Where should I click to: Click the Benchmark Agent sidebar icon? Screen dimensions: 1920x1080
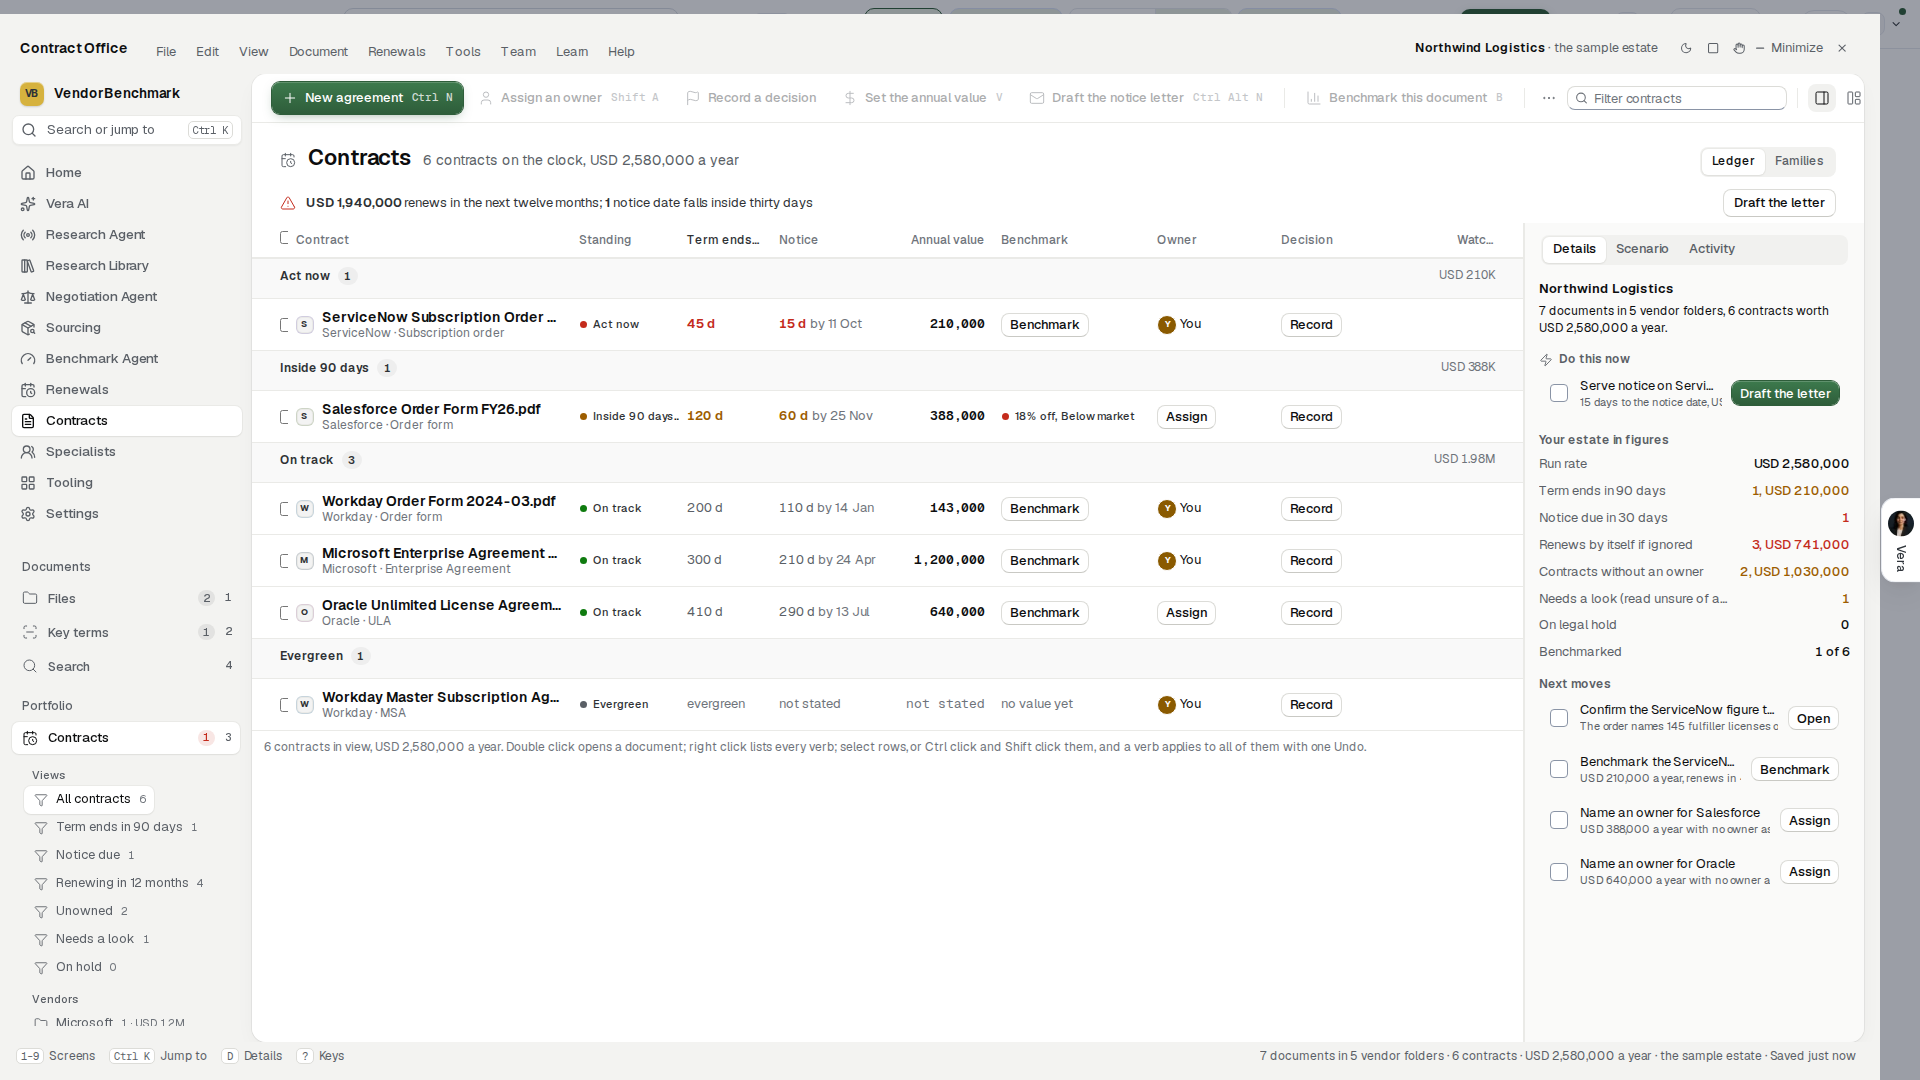pos(28,359)
